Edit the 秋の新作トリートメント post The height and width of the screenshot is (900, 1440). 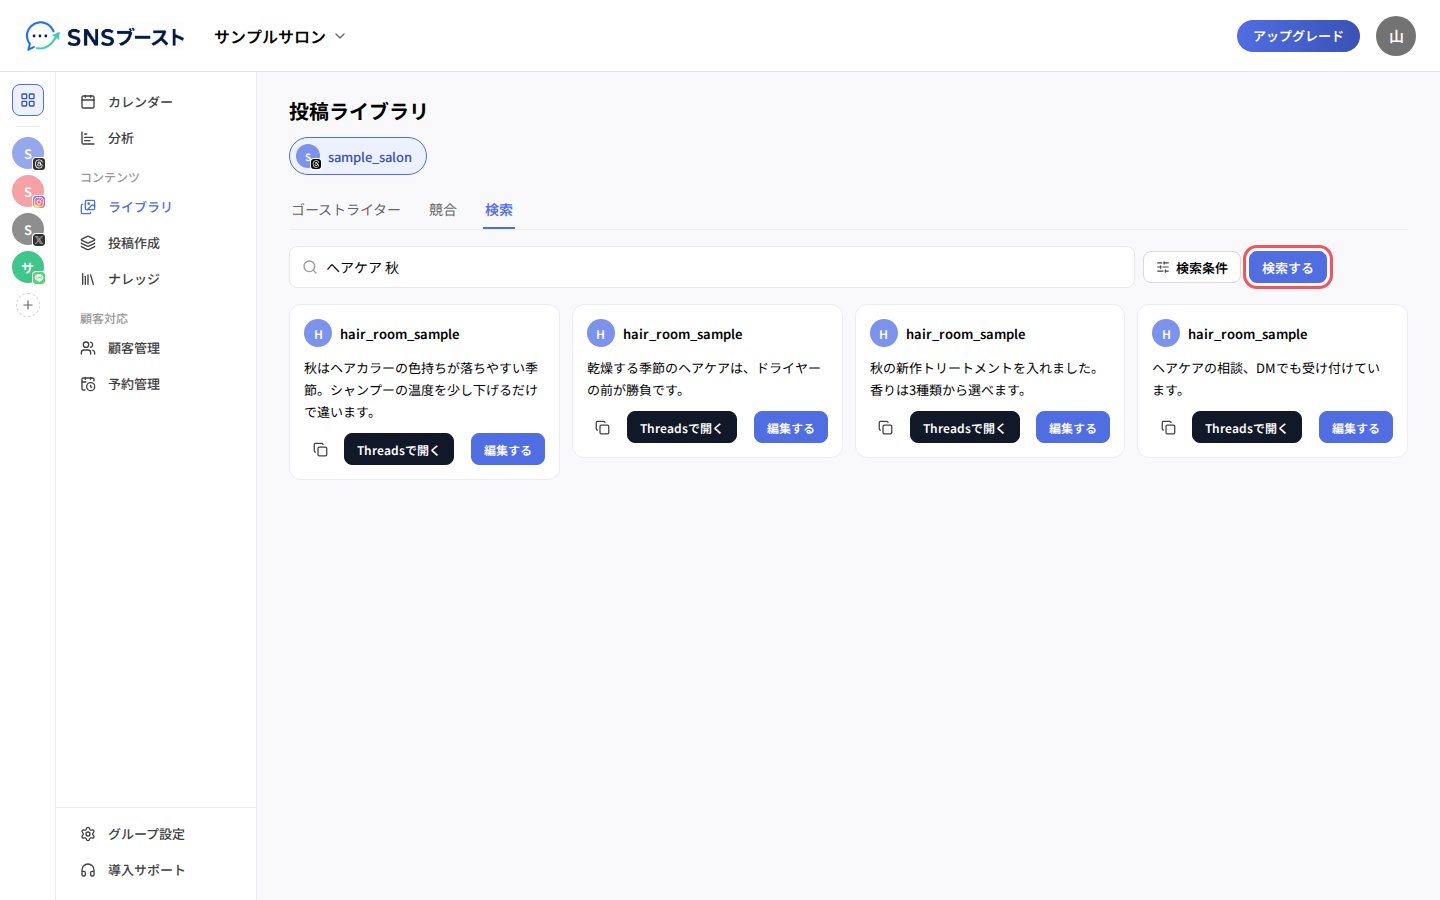pyautogui.click(x=1073, y=428)
